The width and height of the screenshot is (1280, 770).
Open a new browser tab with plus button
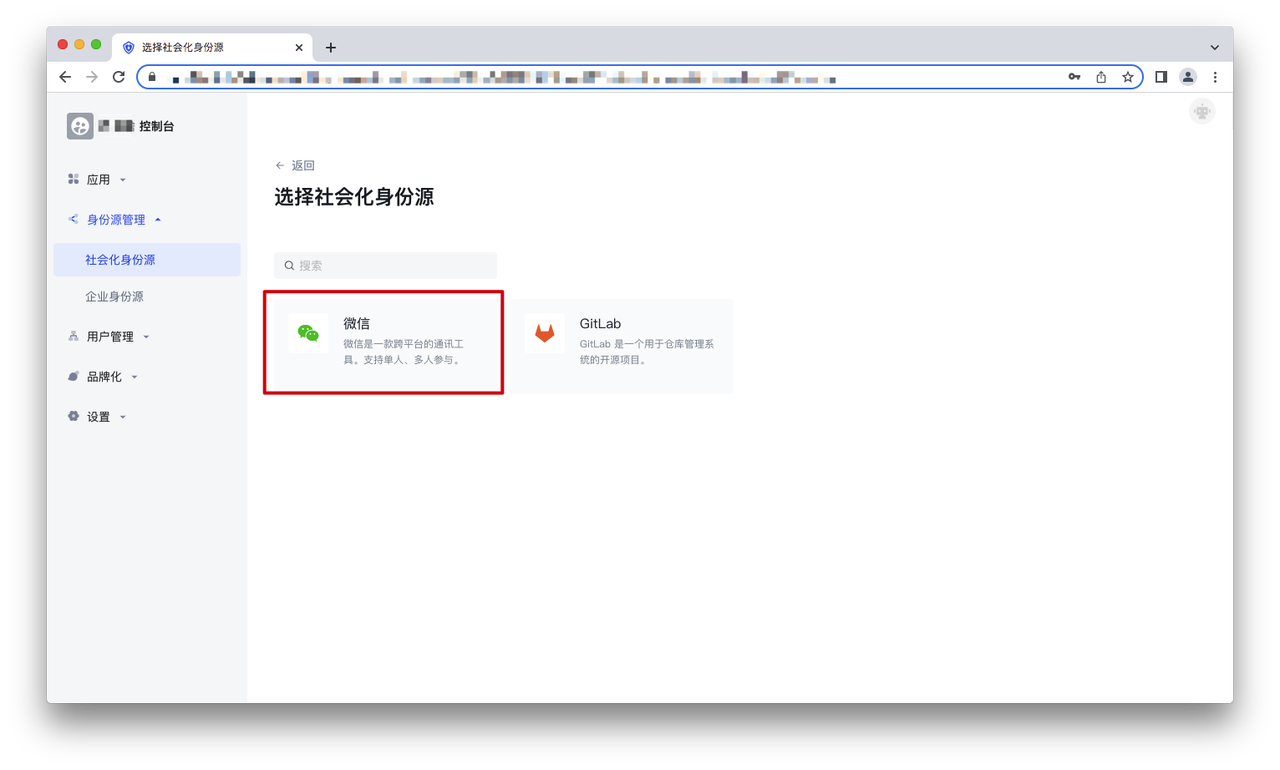click(x=331, y=47)
